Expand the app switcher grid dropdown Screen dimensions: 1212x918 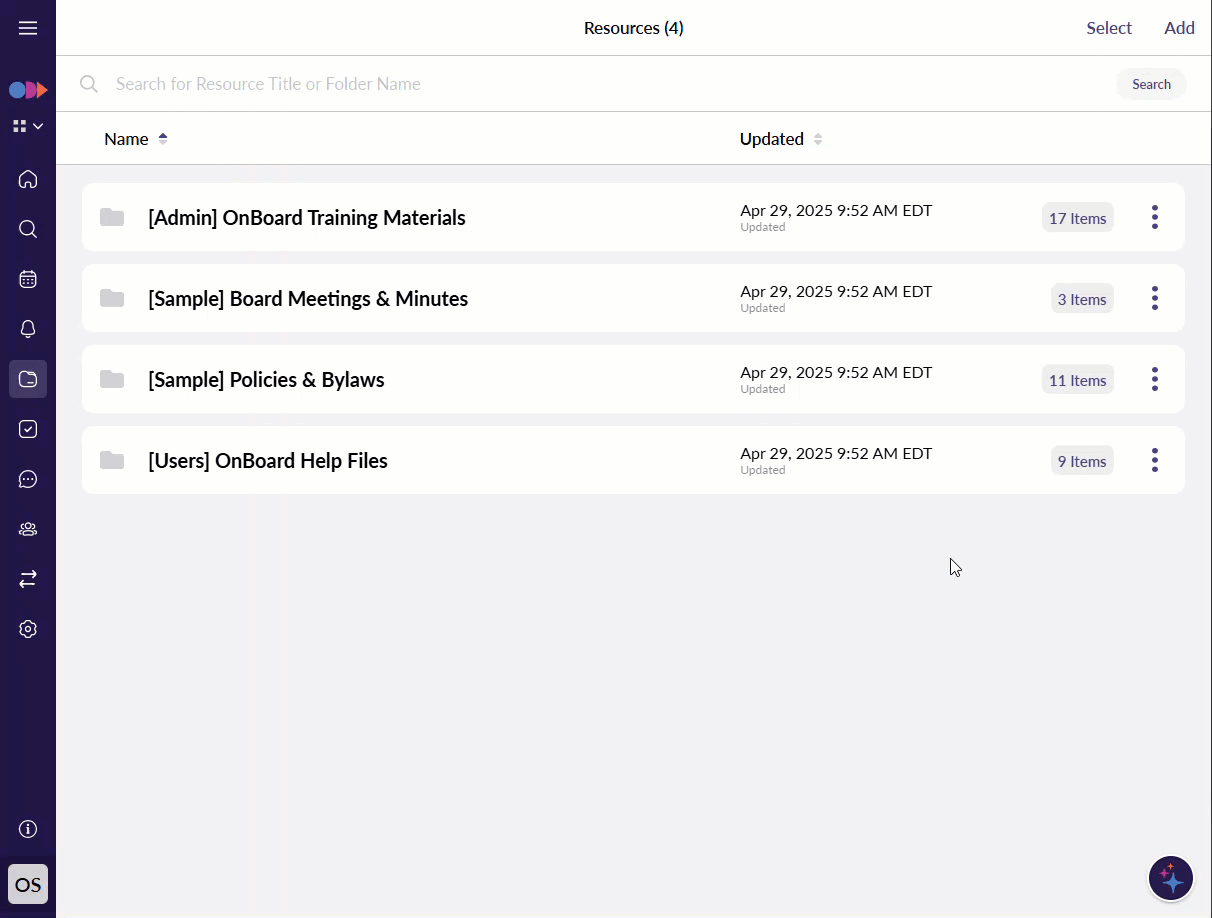[28, 126]
